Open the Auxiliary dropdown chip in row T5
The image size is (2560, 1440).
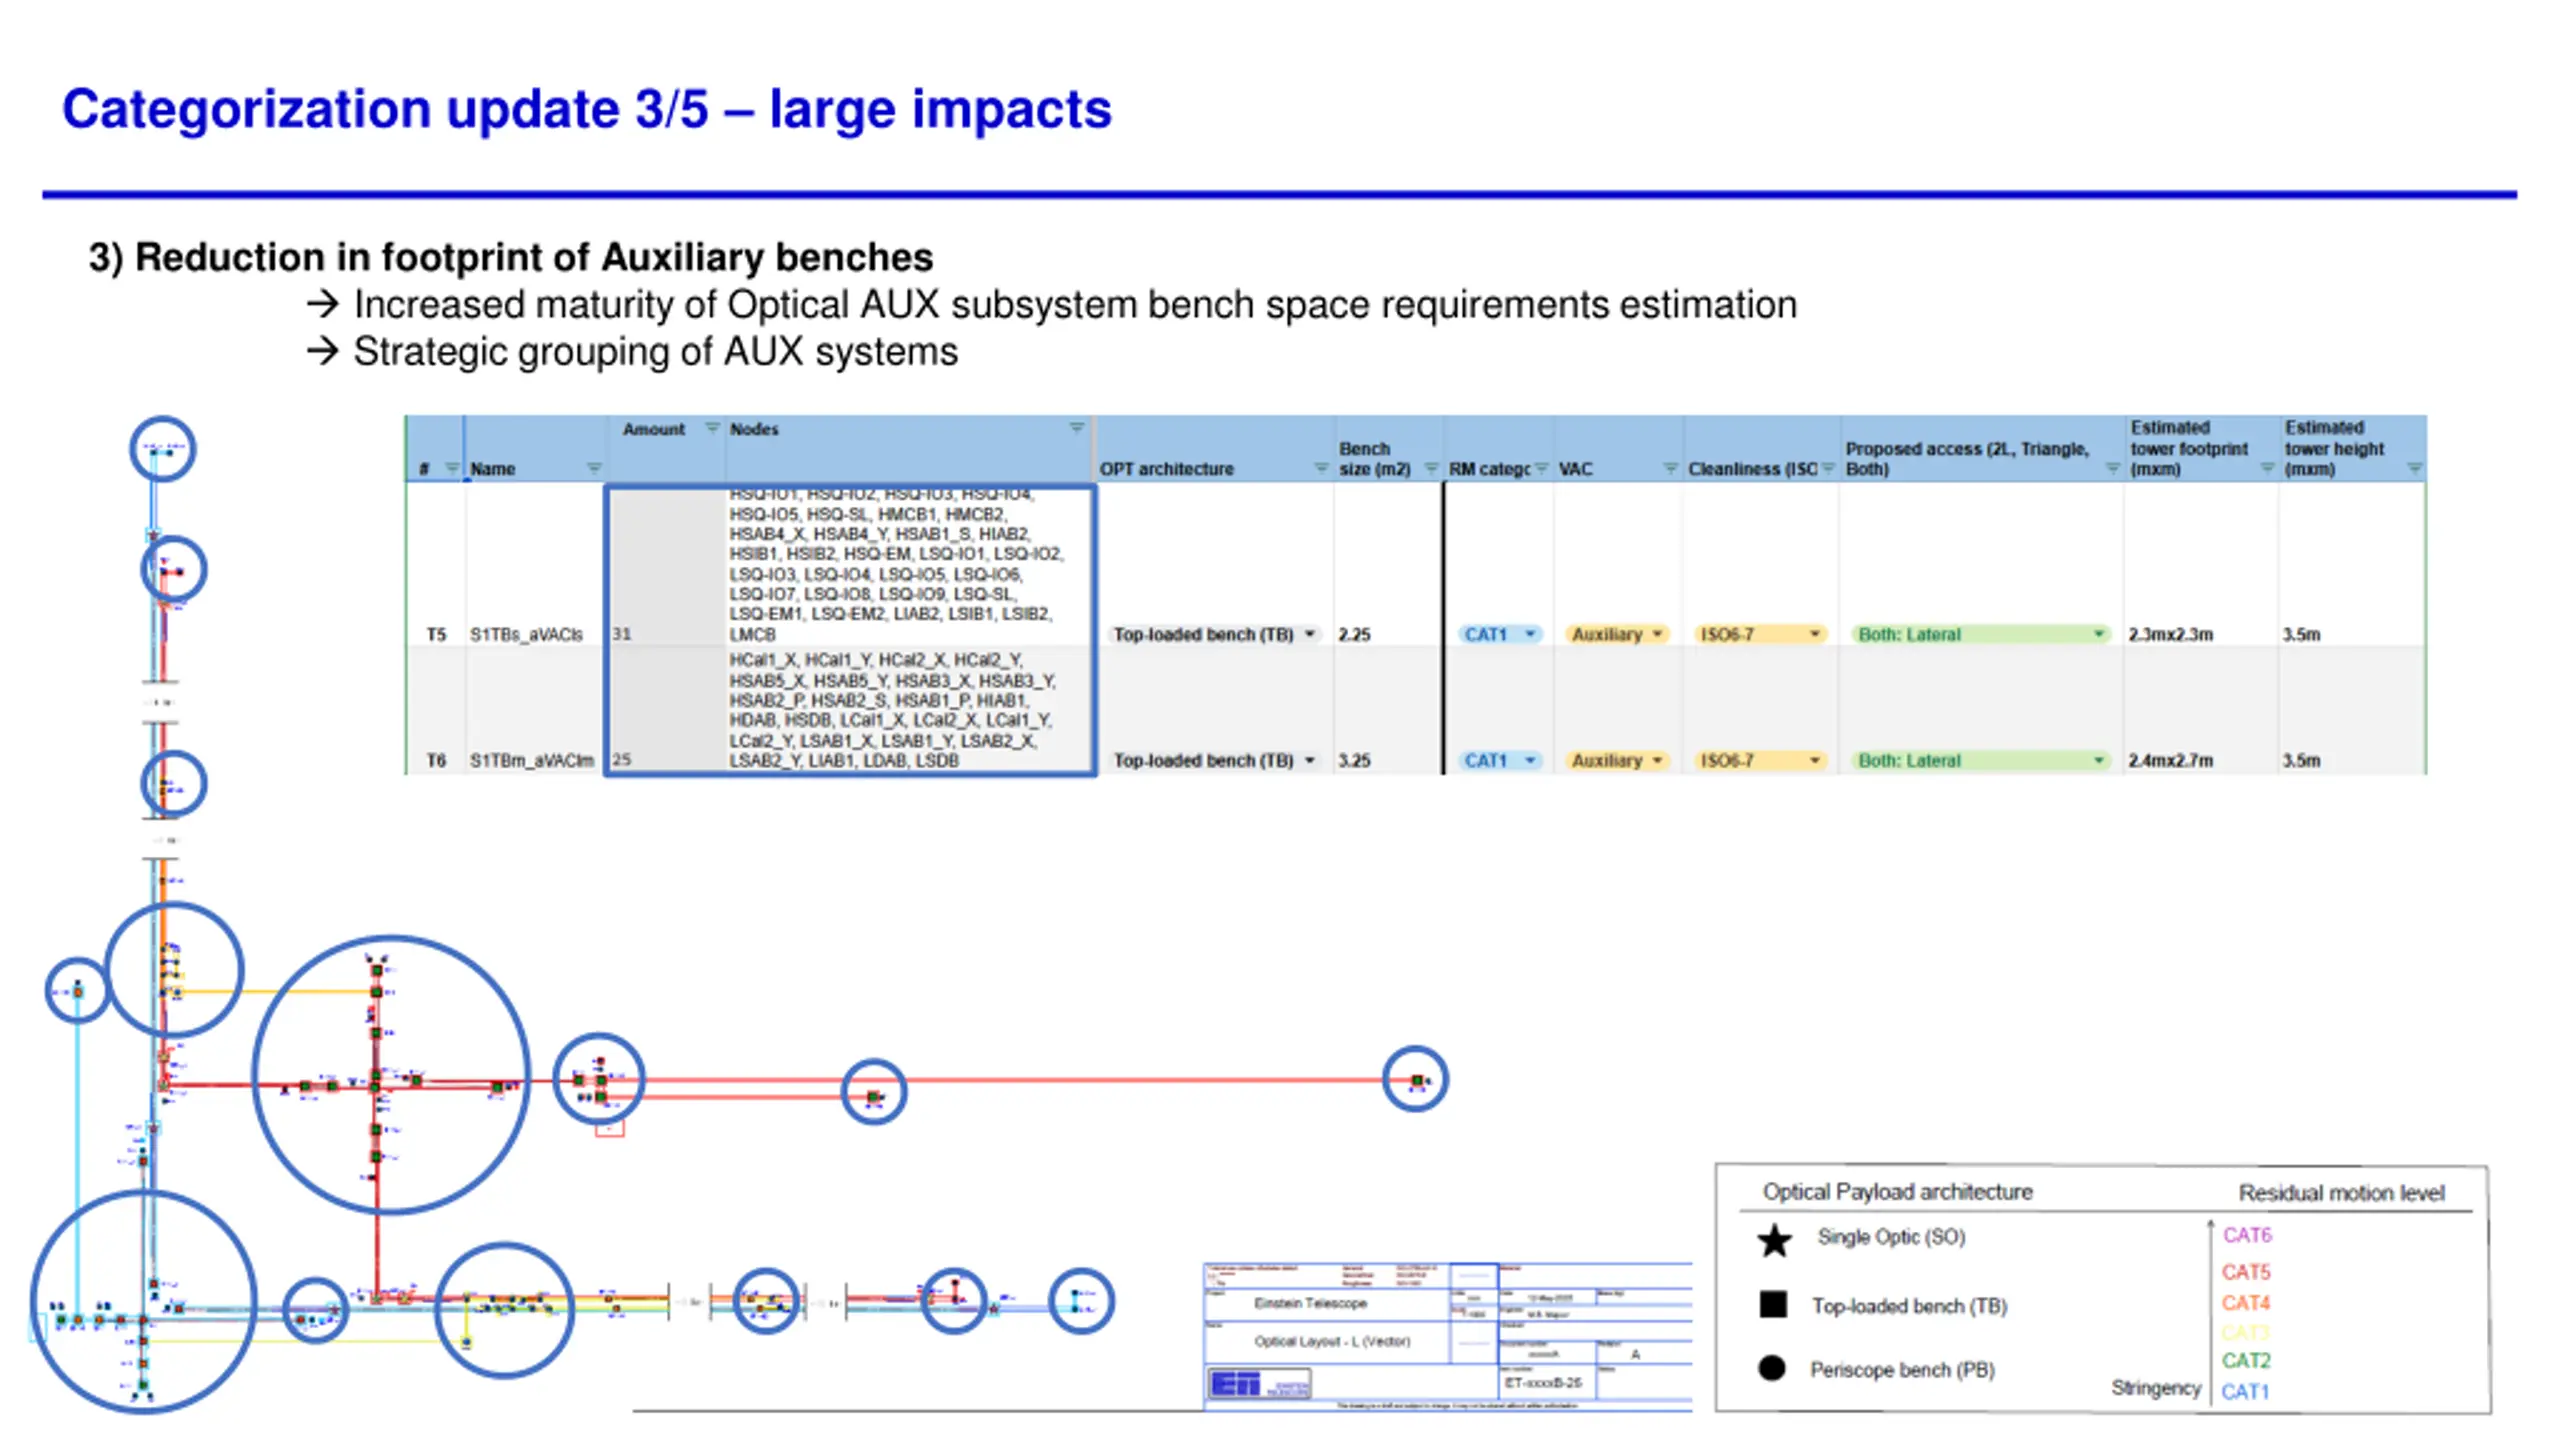tap(1617, 634)
